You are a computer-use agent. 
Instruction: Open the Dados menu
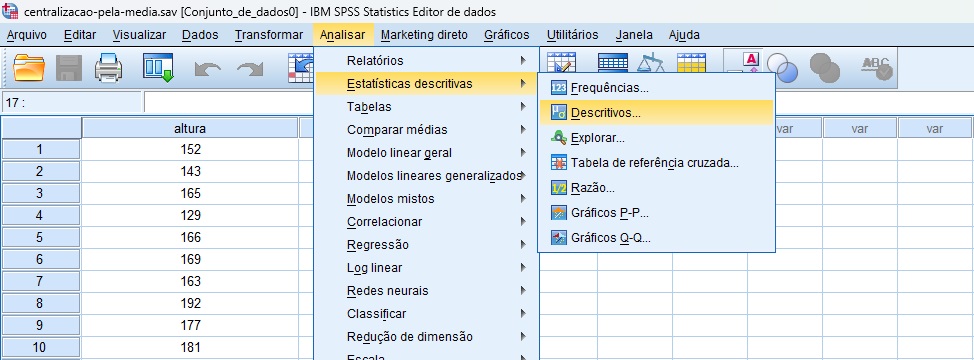coord(200,35)
